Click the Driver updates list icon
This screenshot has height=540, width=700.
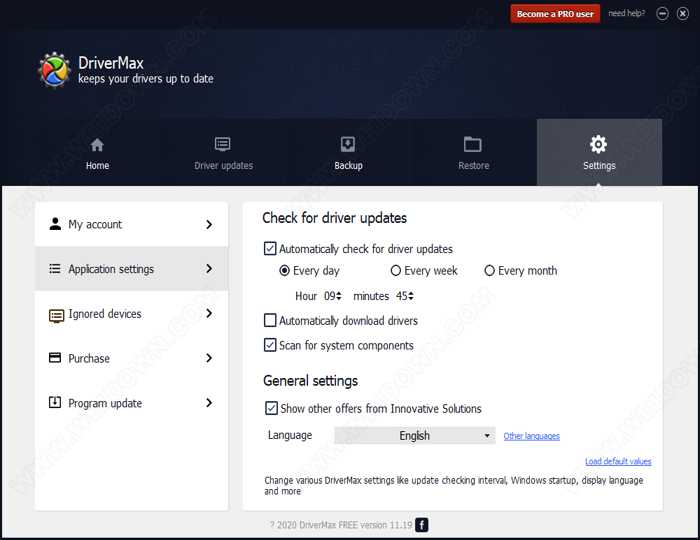(223, 144)
